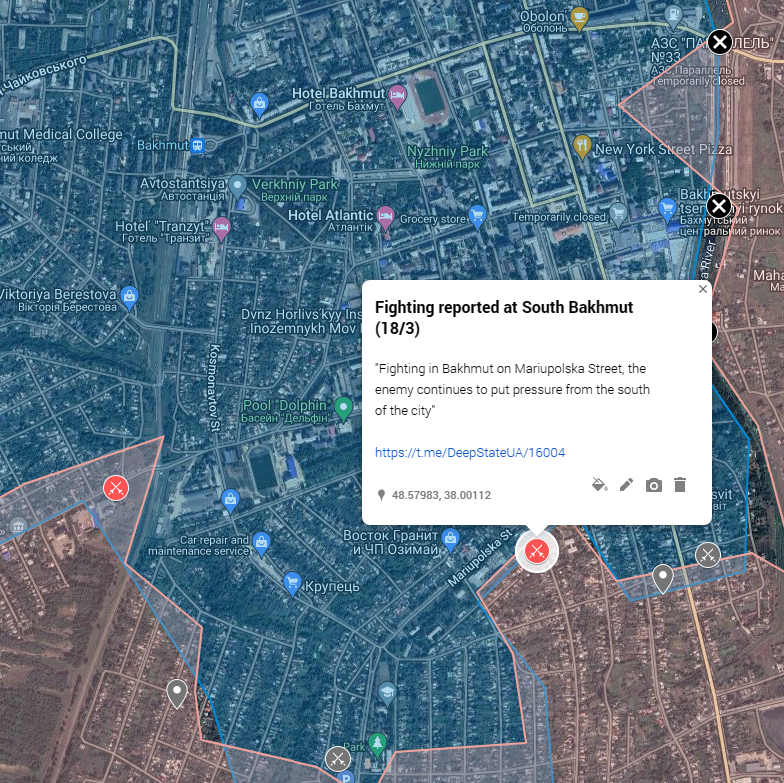This screenshot has width=784, height=783.
Task: Close the Fighting reported info popup
Action: click(702, 289)
